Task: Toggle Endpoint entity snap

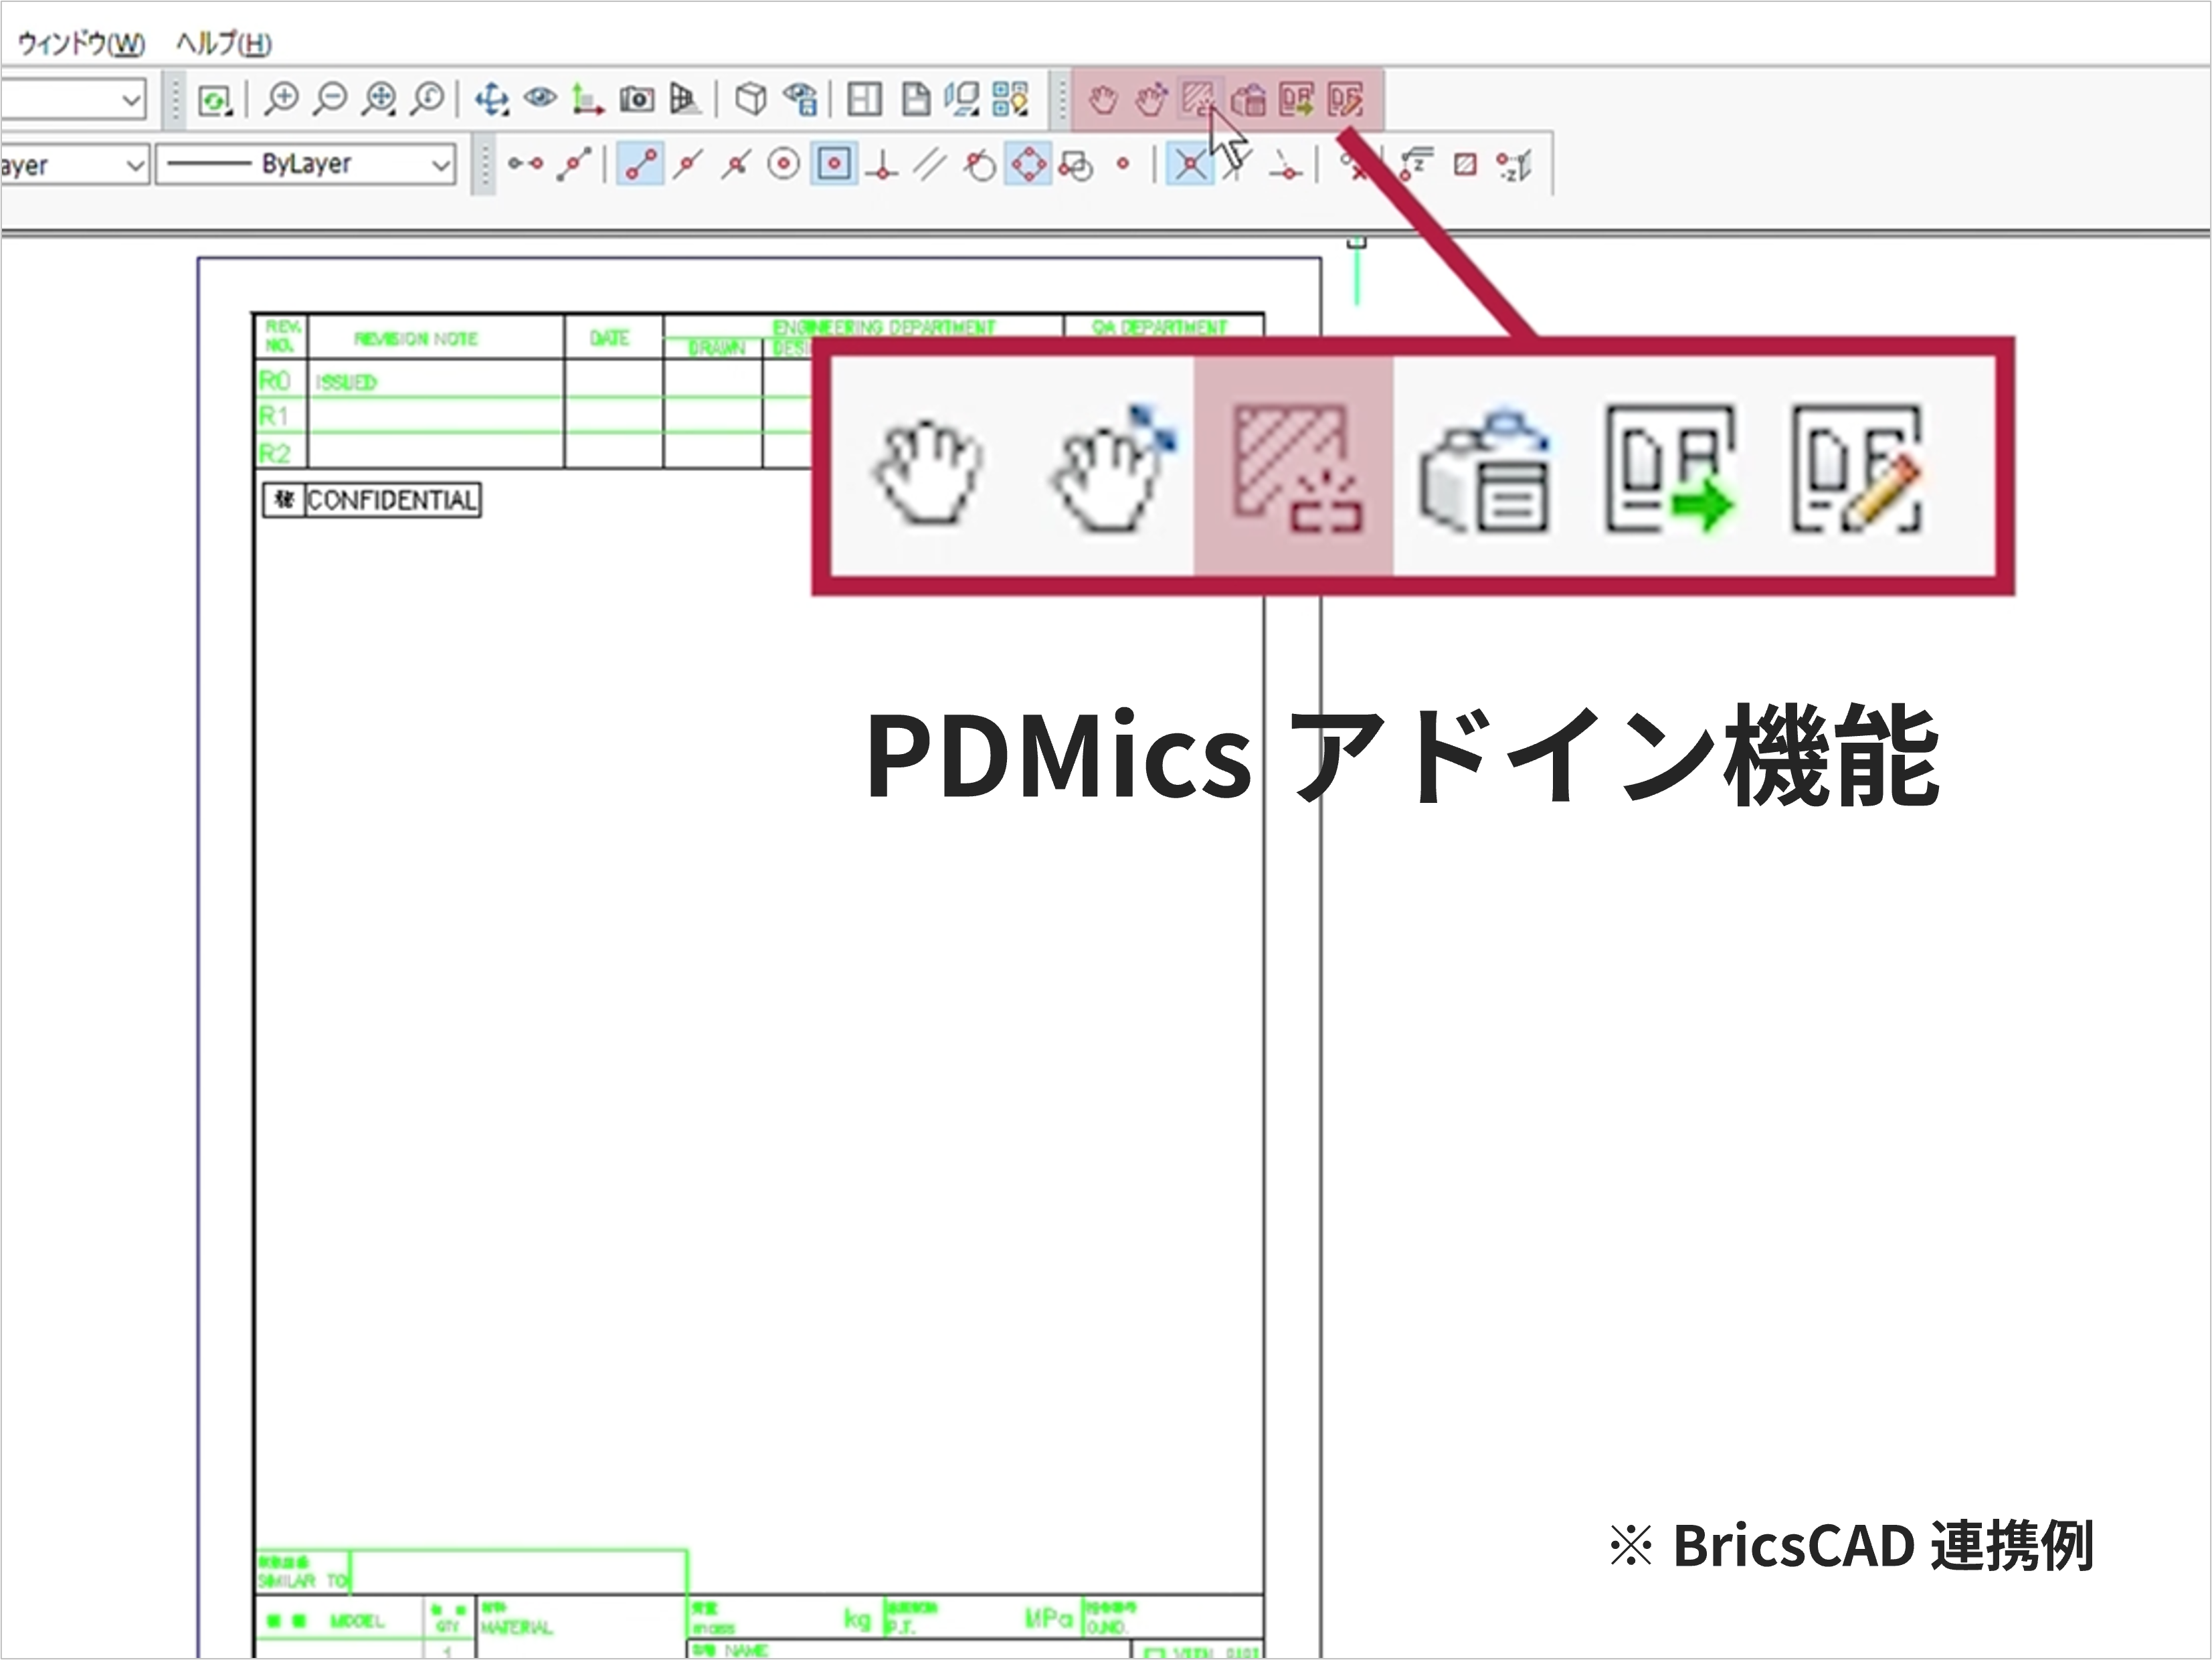Action: click(641, 164)
